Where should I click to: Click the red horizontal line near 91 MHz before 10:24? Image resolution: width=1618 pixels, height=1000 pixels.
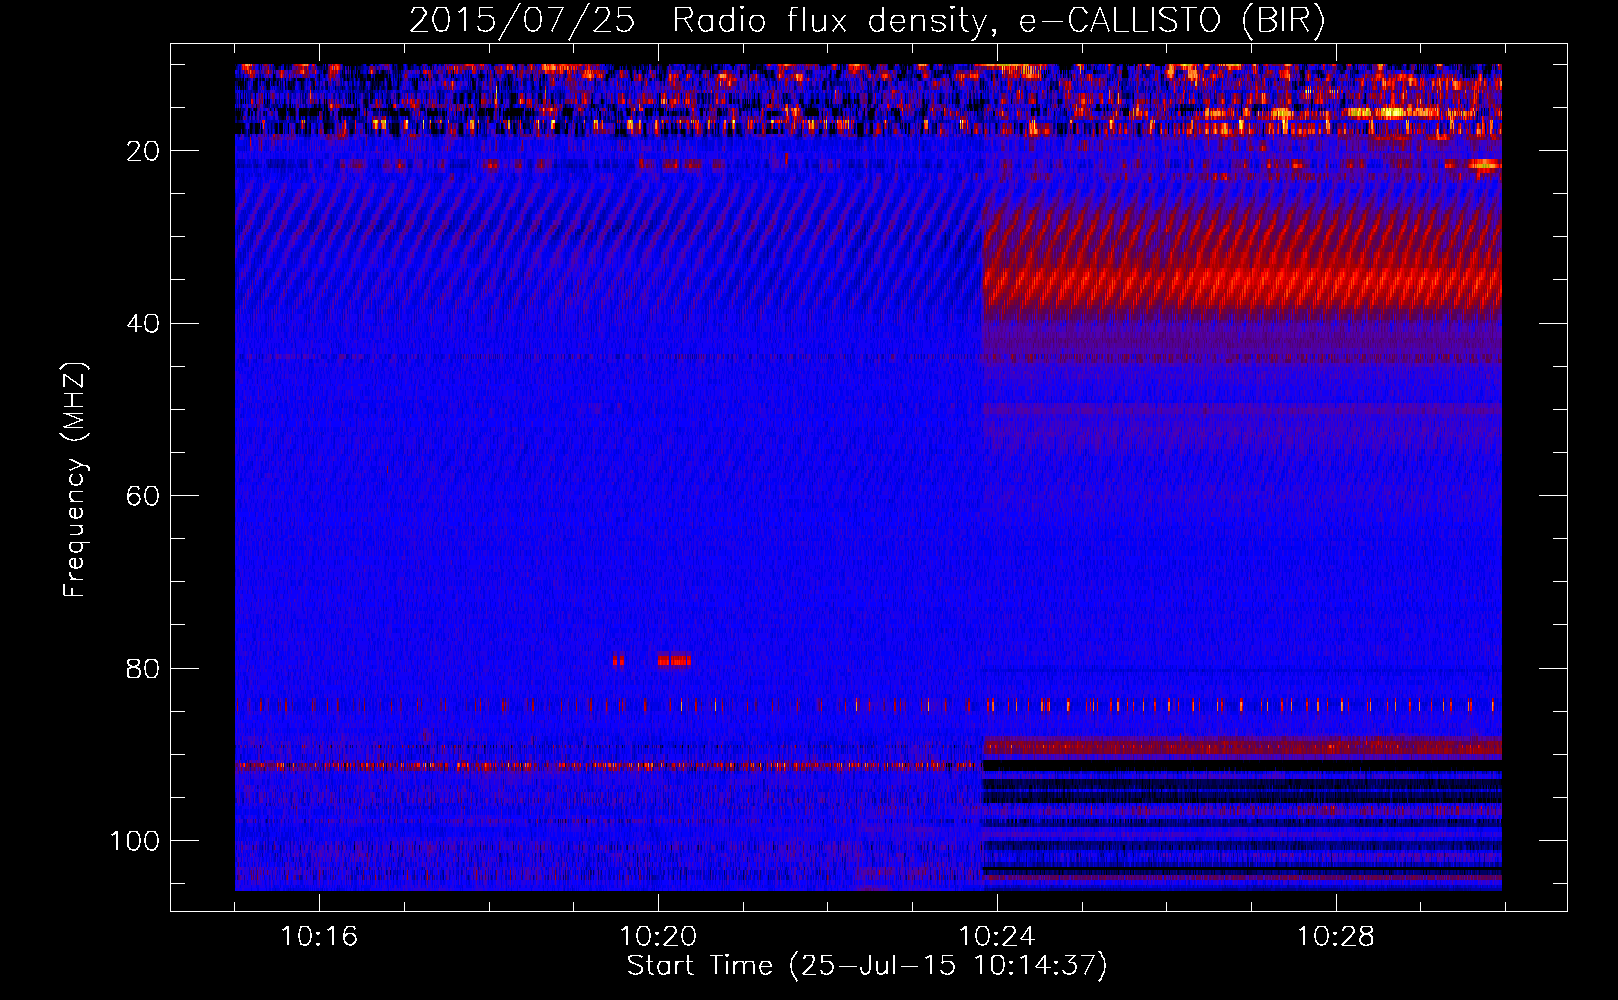(608, 766)
